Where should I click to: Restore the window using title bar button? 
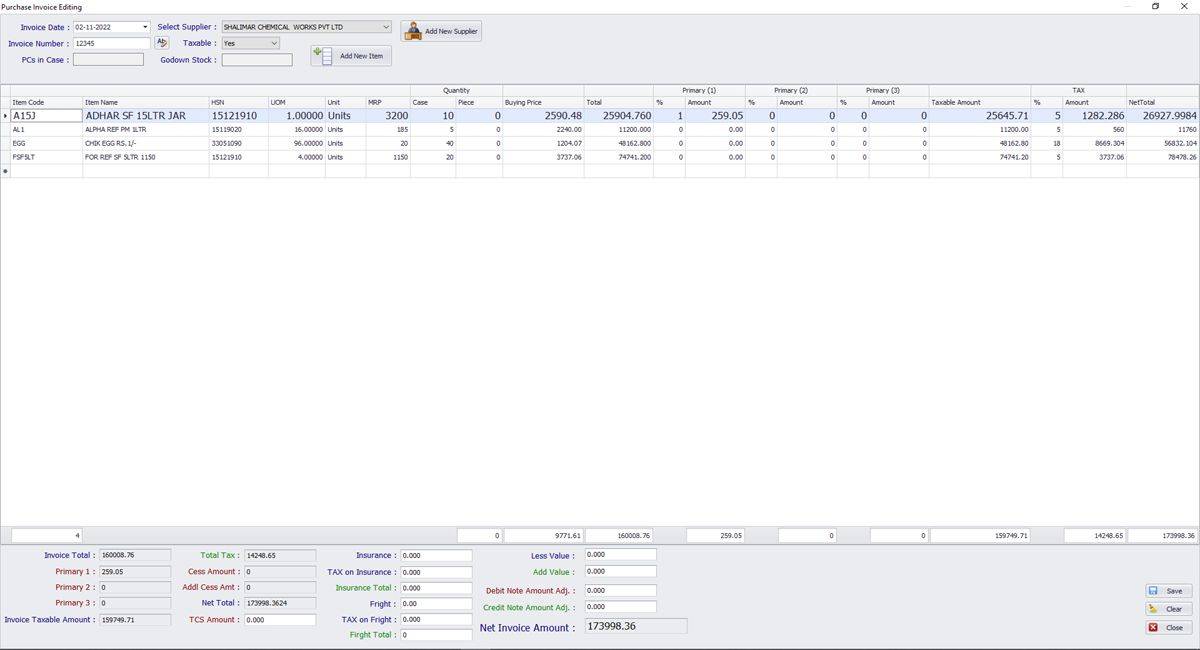click(1156, 6)
